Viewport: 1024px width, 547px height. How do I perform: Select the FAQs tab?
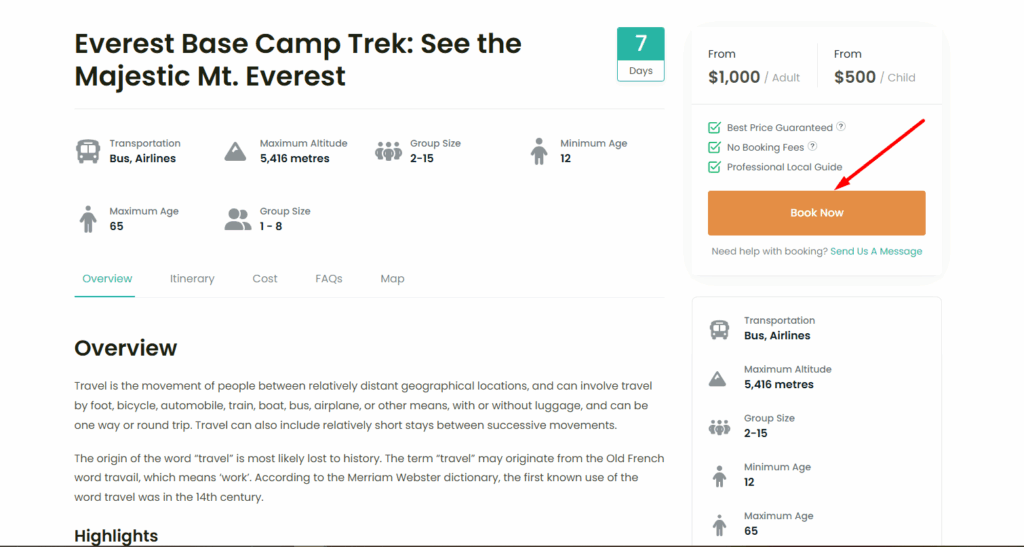coord(329,279)
